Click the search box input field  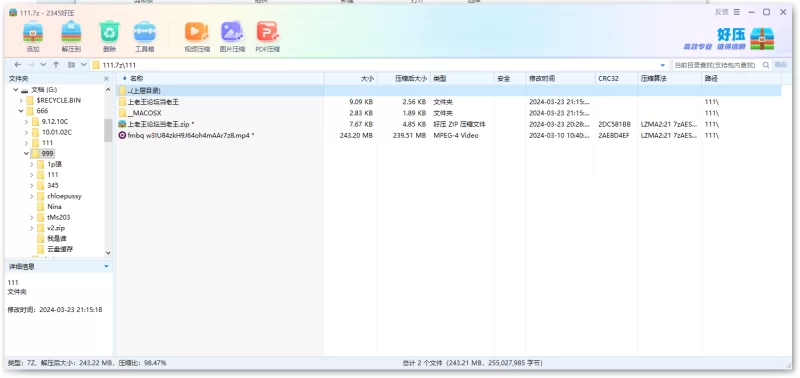pos(716,65)
